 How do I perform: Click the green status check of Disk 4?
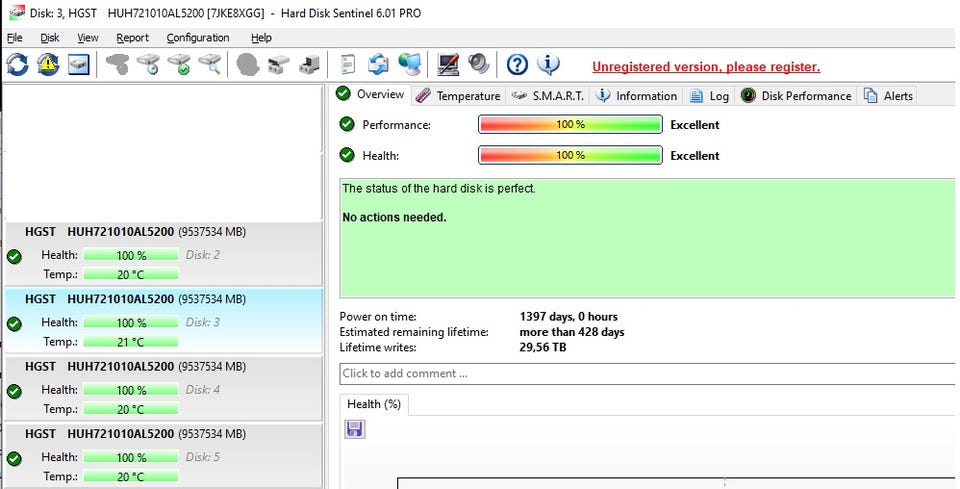[14, 391]
